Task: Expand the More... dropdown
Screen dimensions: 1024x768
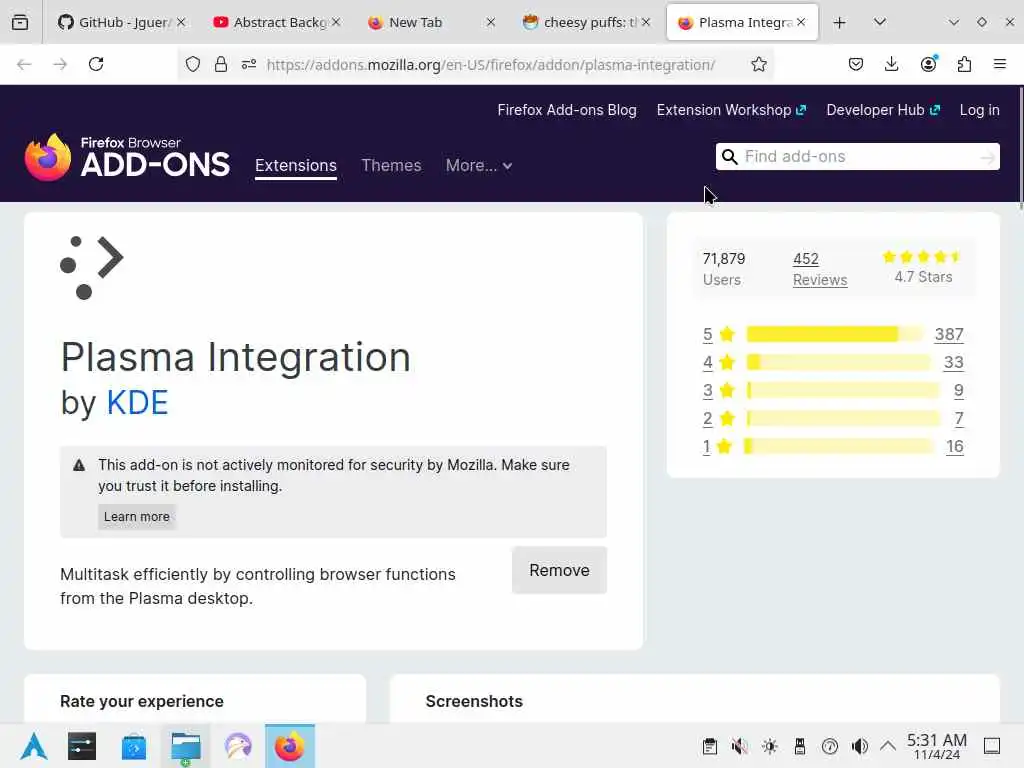Action: point(479,165)
